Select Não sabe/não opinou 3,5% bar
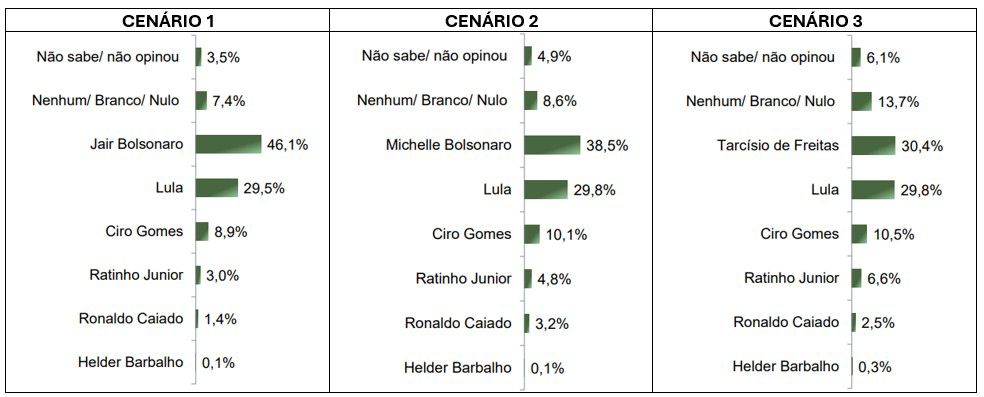Screen dimensions: 984x397 198,57
